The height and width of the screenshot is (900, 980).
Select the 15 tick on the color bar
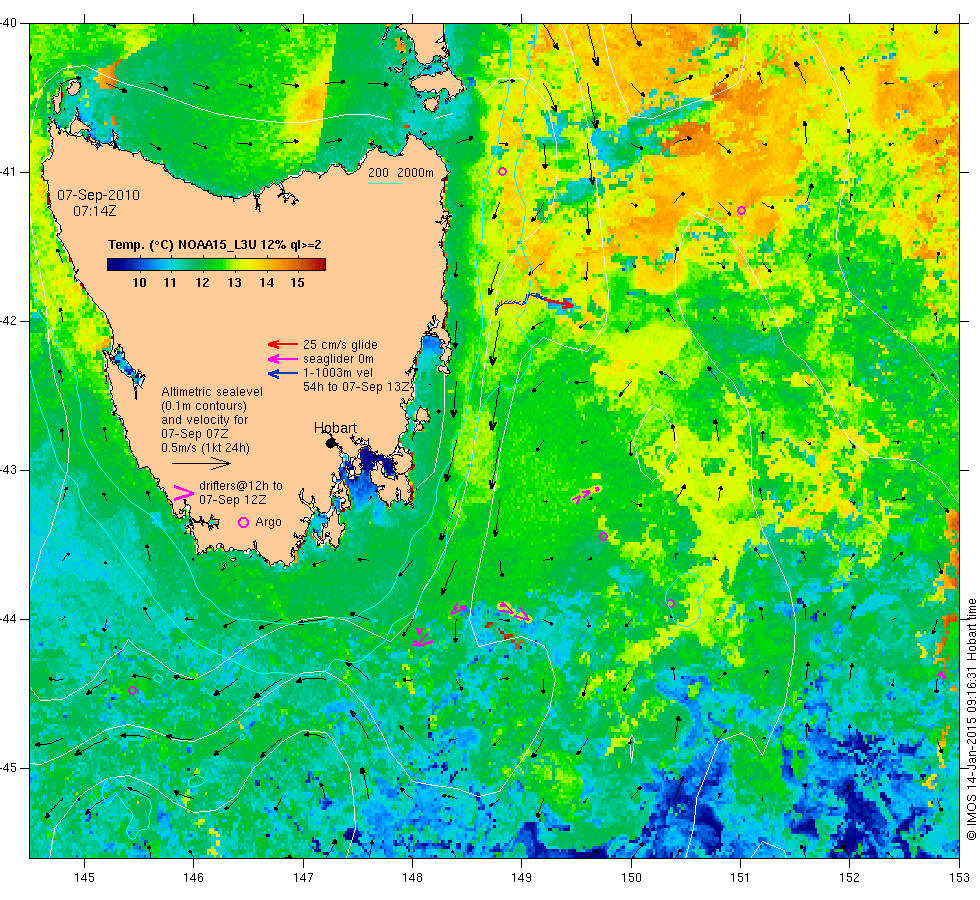point(297,282)
